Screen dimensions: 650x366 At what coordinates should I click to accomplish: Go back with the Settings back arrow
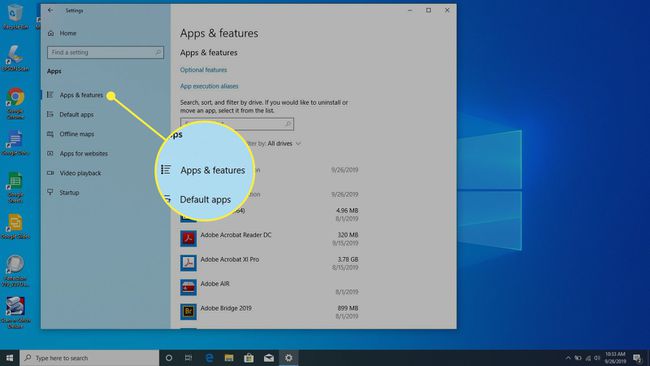pyautogui.click(x=51, y=10)
